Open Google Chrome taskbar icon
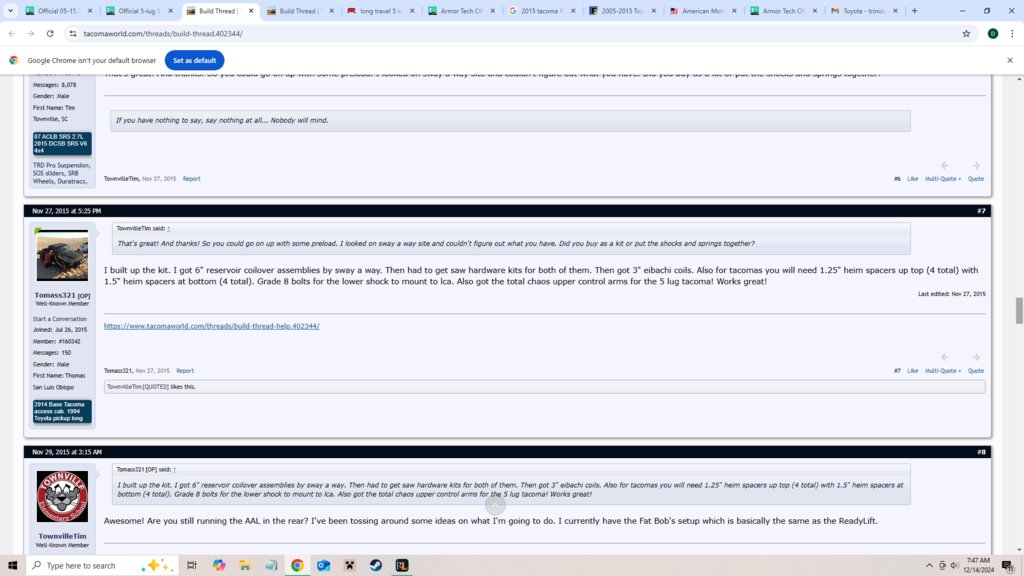 click(297, 566)
